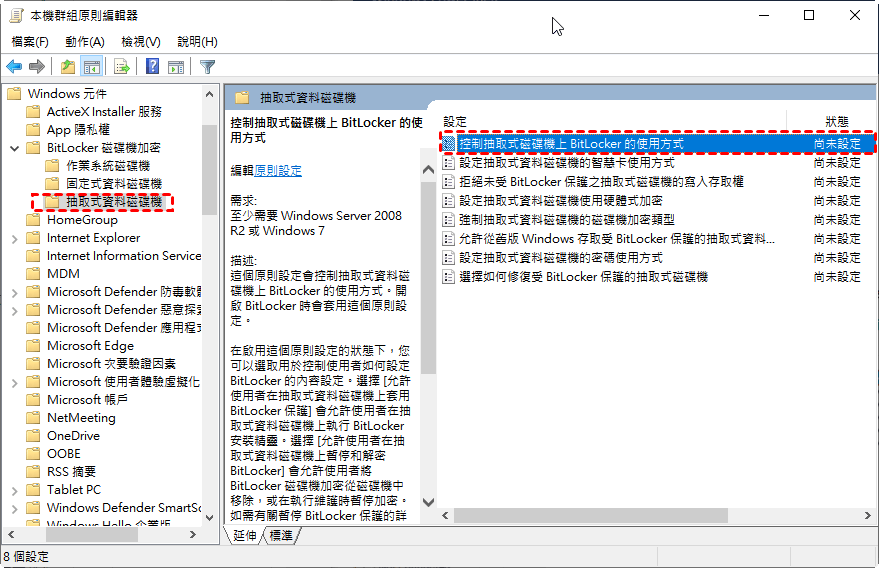This screenshot has width=879, height=568.
Task: Click the description pane scroll-down arrow
Action: click(428, 502)
